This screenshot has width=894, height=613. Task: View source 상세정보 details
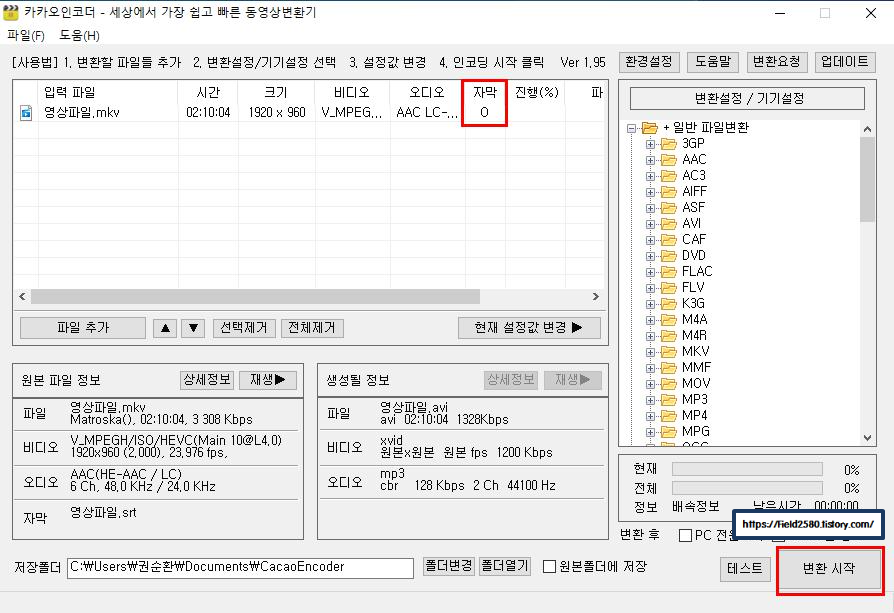pyautogui.click(x=207, y=380)
